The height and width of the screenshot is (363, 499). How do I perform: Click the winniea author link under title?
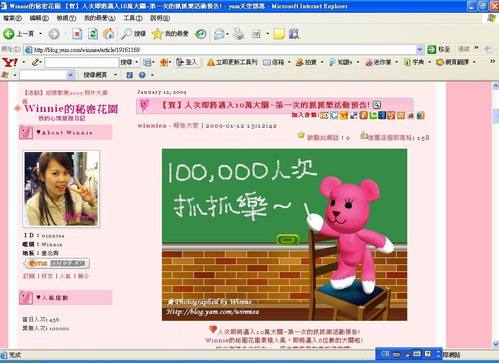[x=152, y=126]
